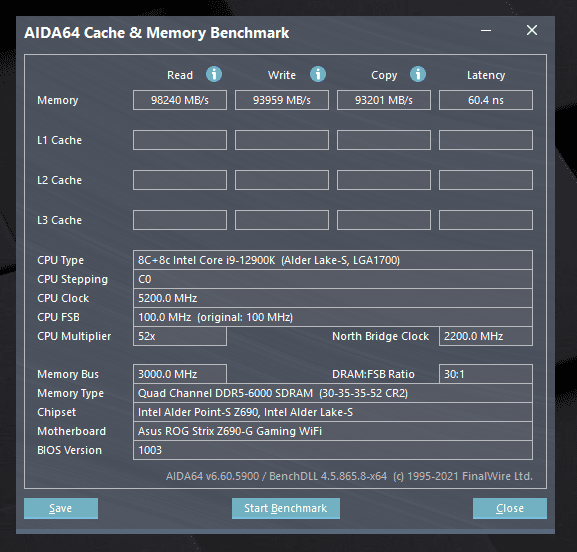This screenshot has width=577, height=552.
Task: Click the North Bridge Clock label
Action: tap(380, 336)
